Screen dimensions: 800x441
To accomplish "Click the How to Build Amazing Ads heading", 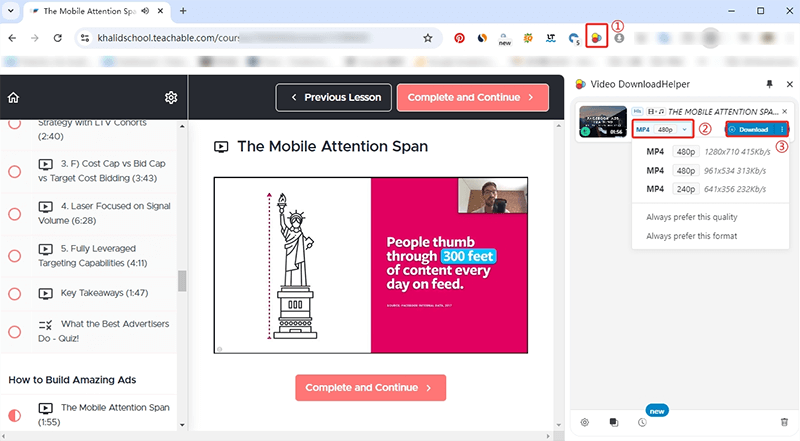I will [72, 380].
